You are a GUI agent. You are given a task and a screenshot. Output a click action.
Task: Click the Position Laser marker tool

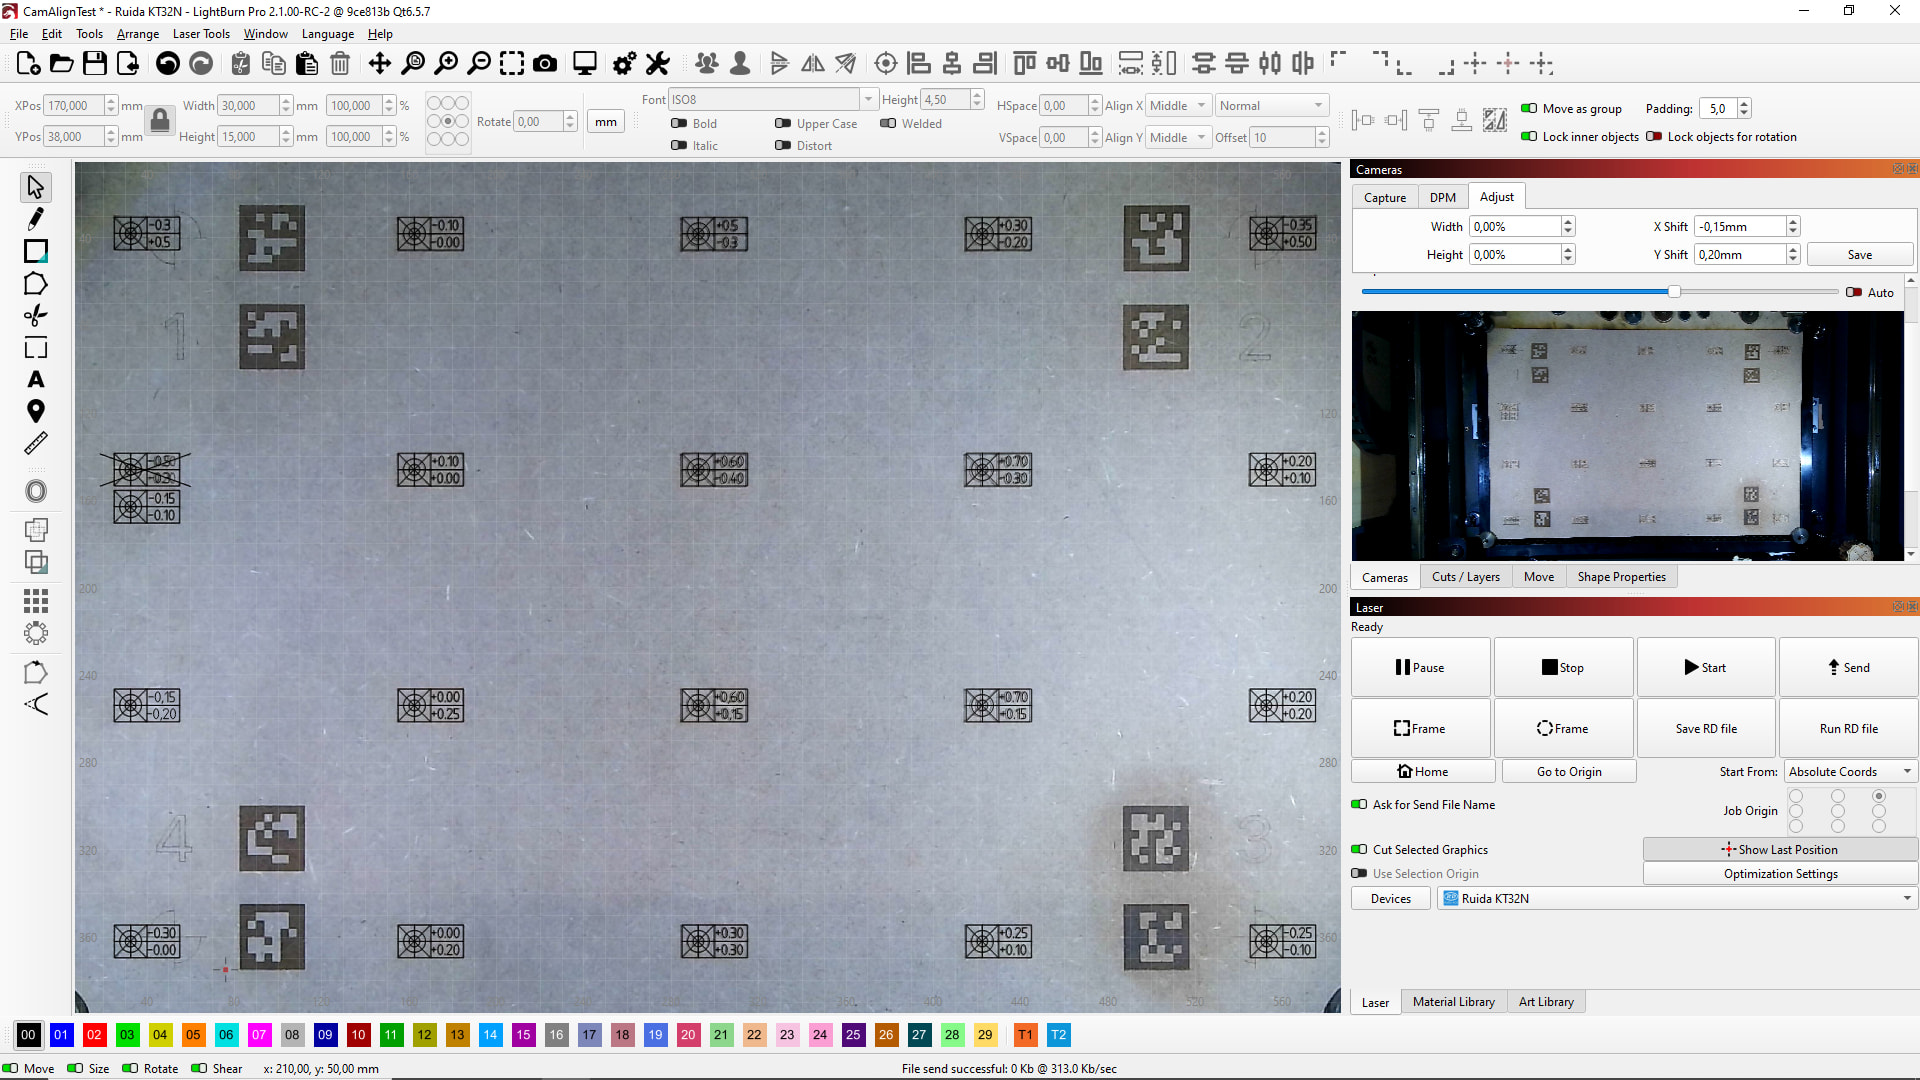tap(36, 411)
